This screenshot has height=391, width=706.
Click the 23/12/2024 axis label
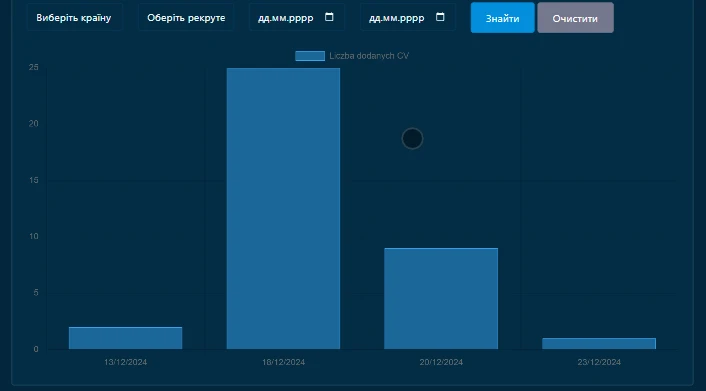[x=599, y=362]
